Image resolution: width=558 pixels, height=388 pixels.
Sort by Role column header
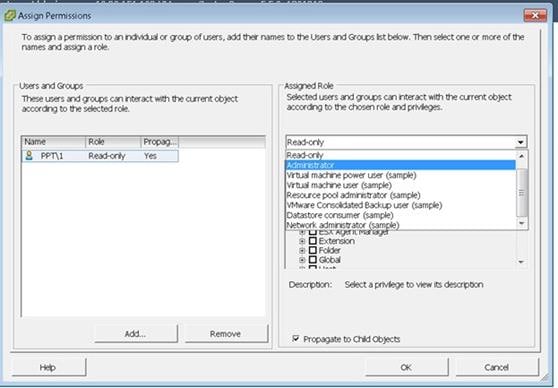[113, 142]
